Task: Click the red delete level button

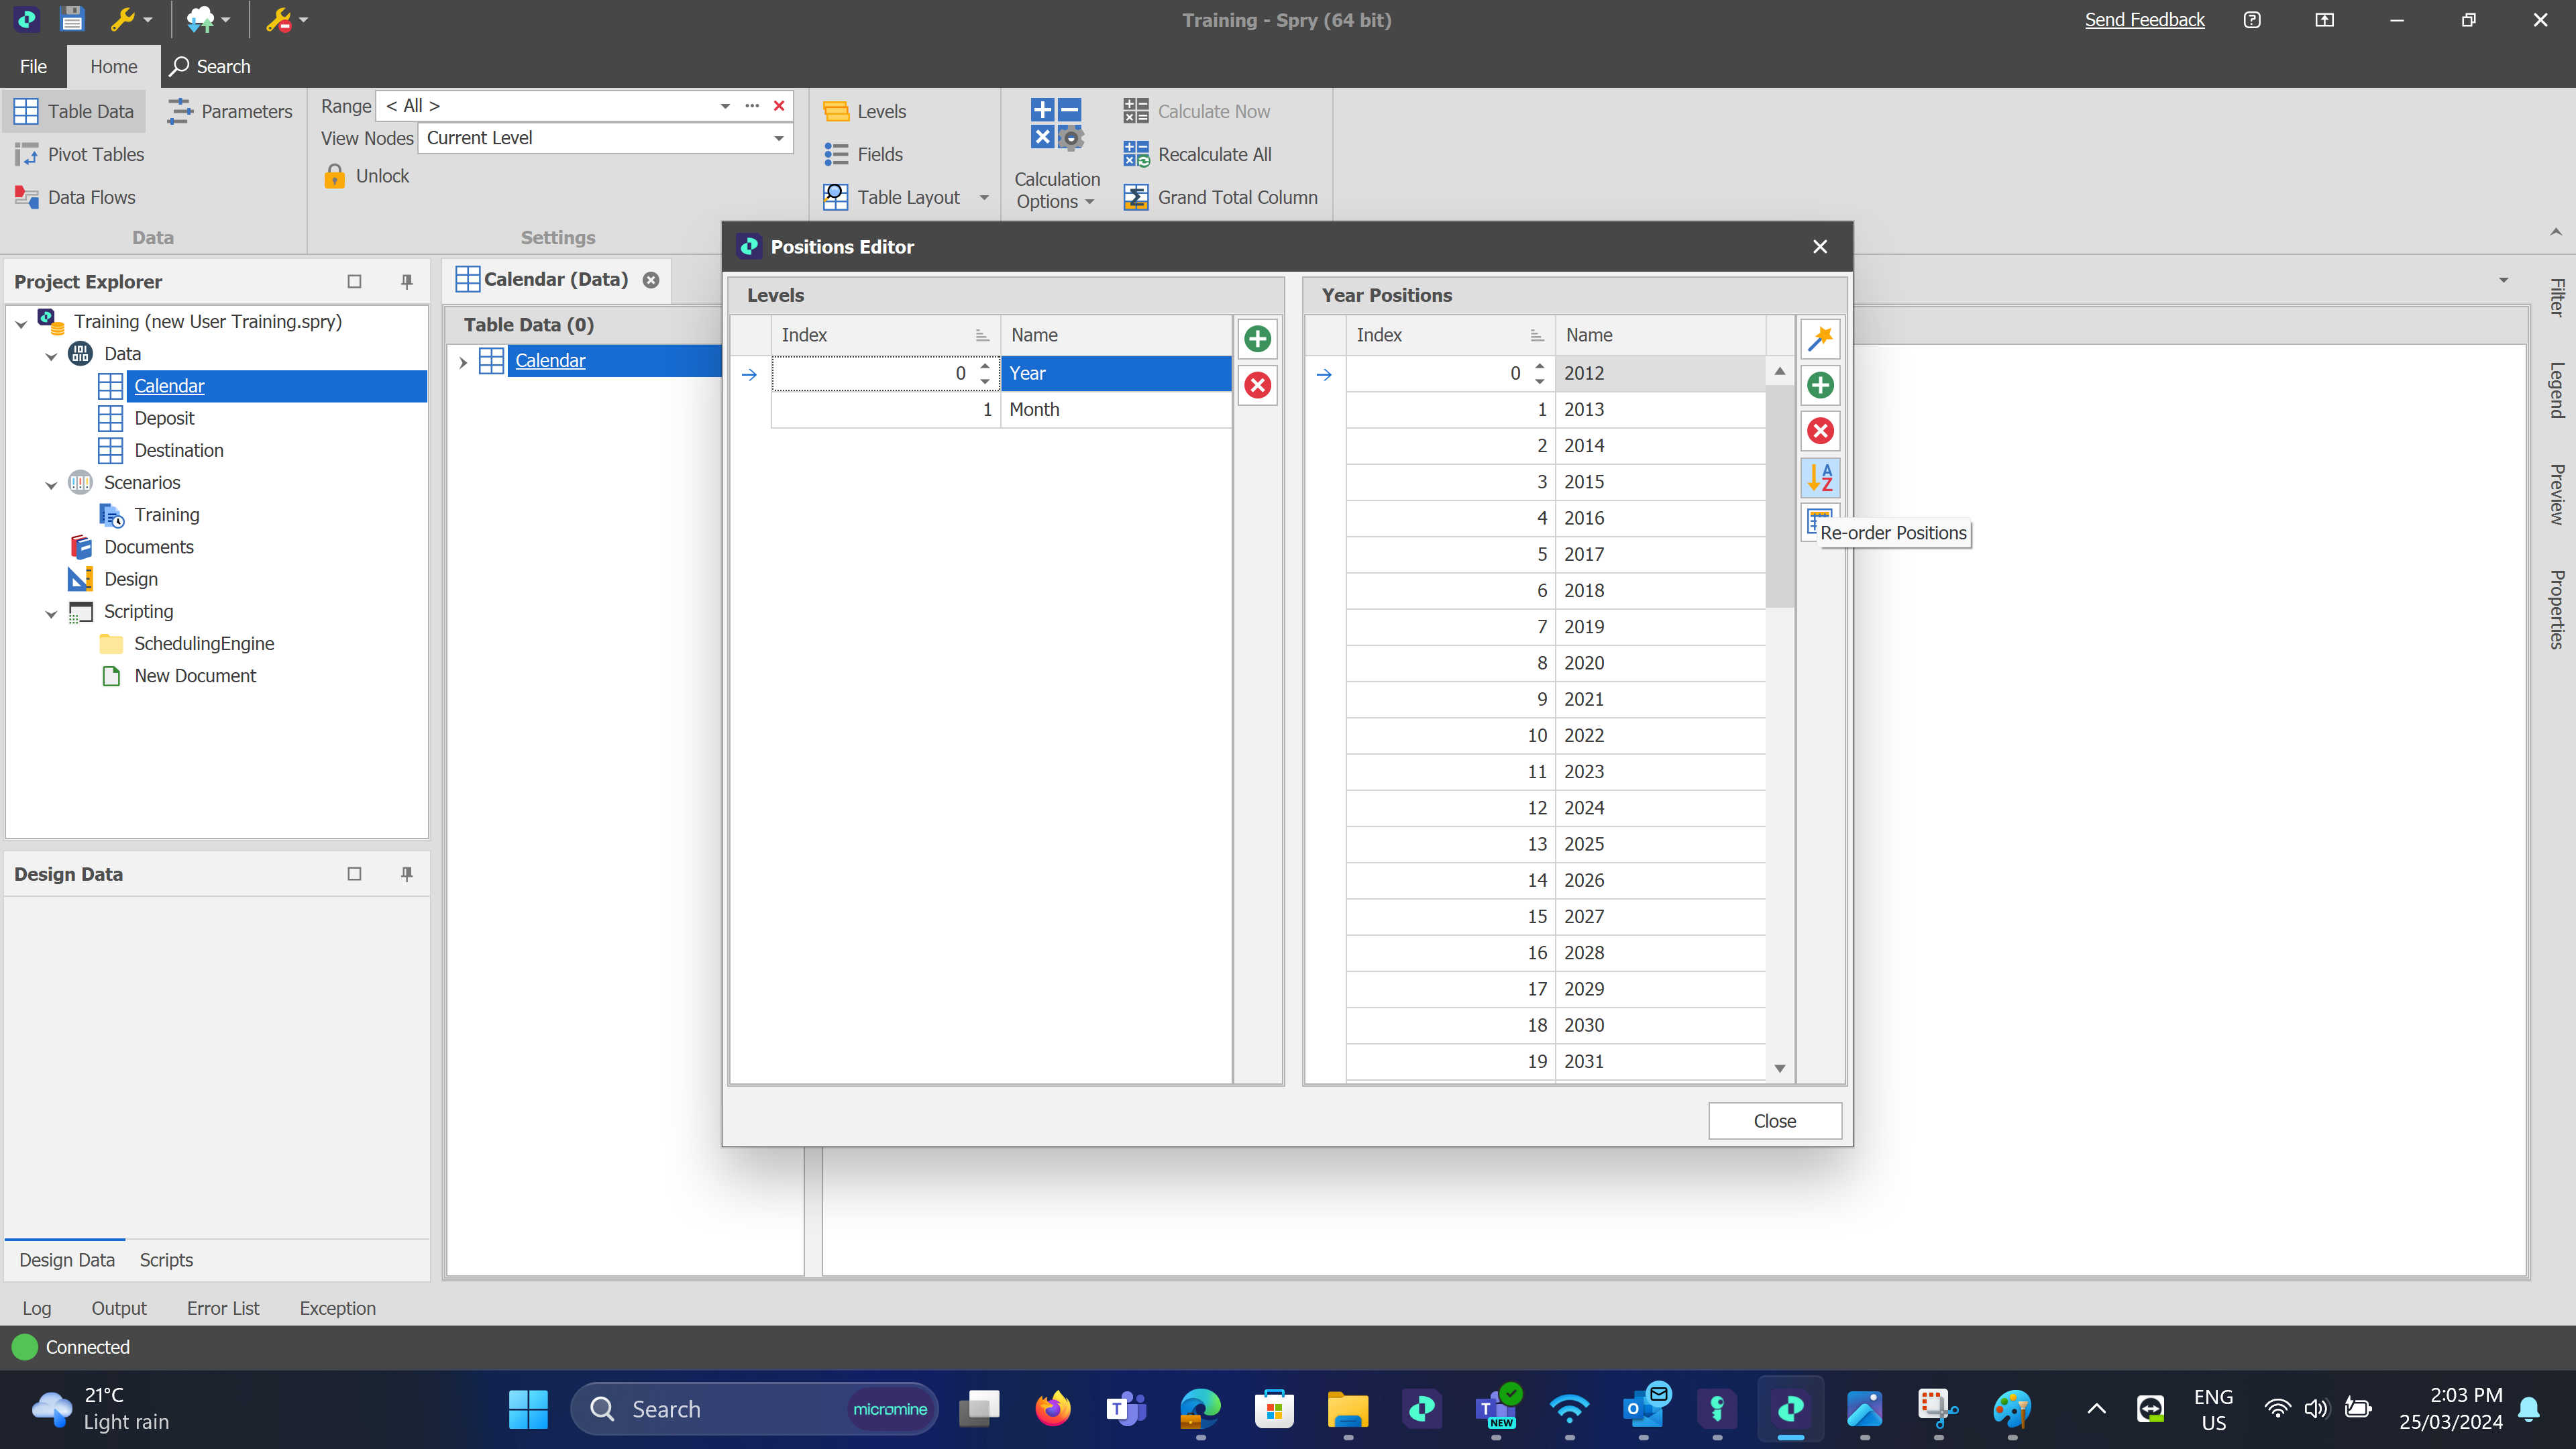Action: [x=1257, y=385]
